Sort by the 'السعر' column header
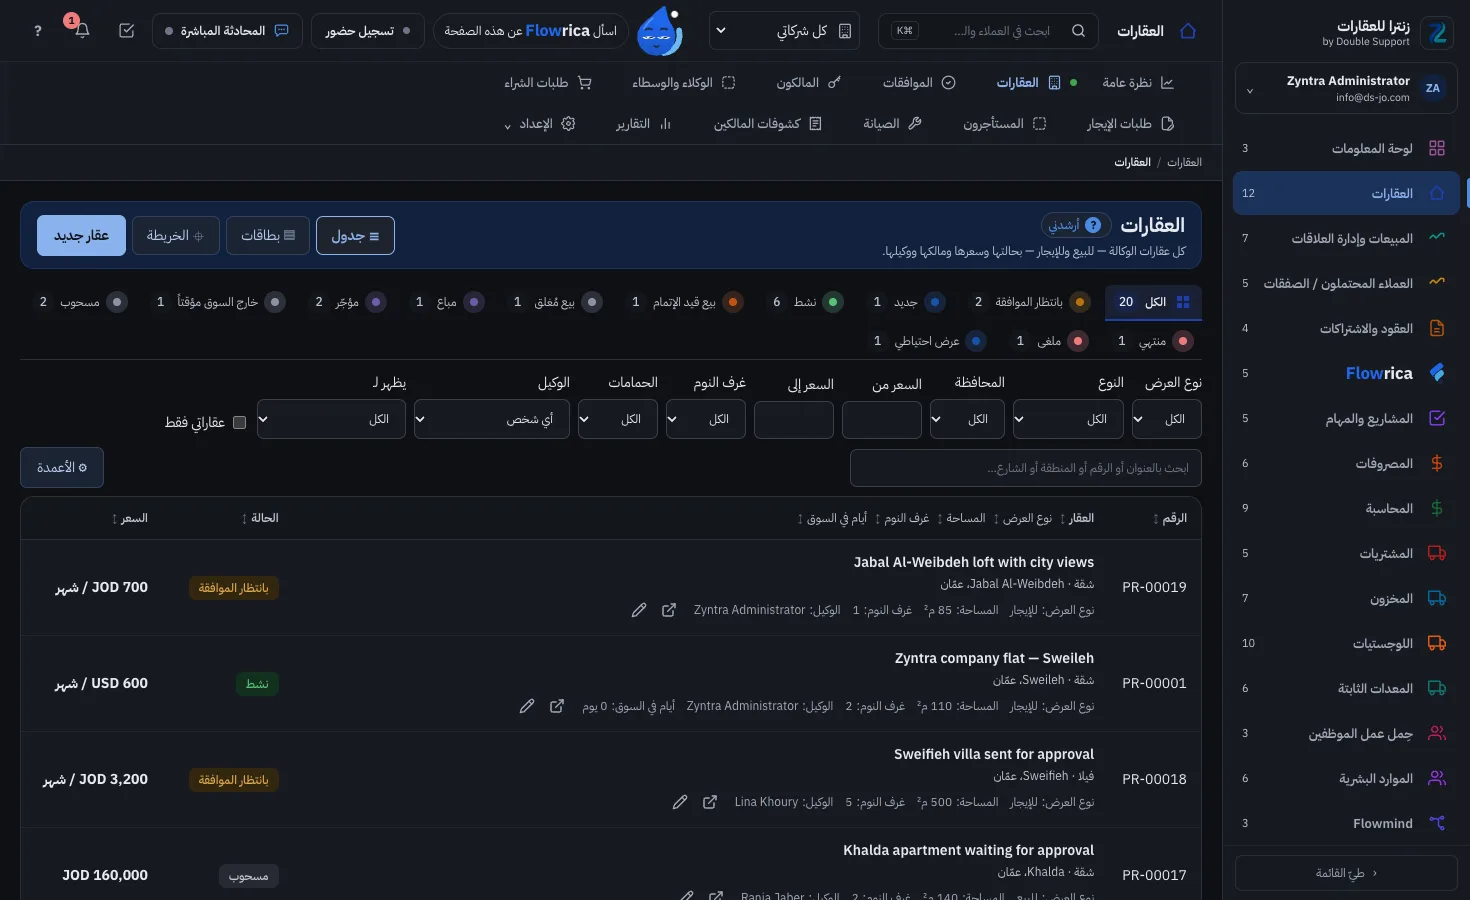 point(130,518)
